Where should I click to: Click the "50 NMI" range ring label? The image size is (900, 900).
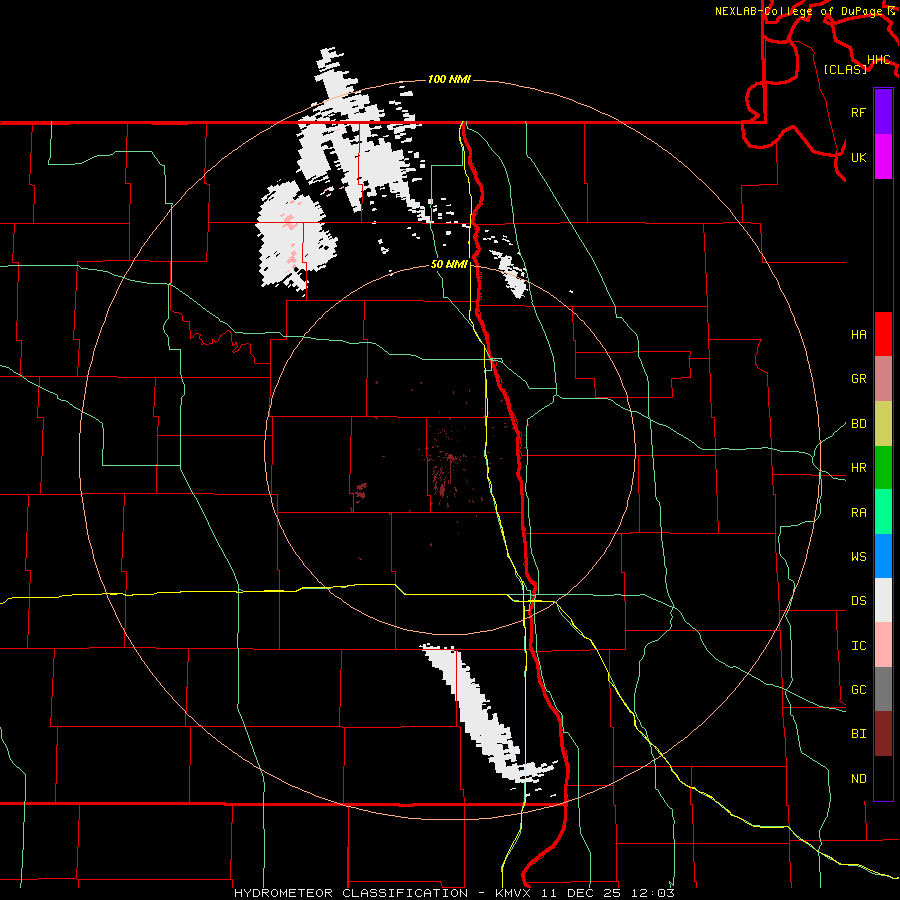[449, 264]
